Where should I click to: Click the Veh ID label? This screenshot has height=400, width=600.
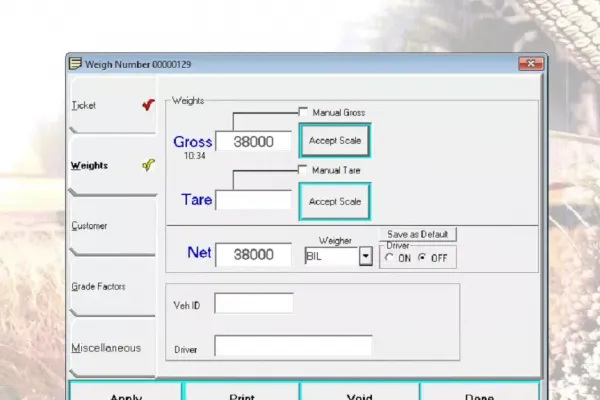[x=187, y=305]
